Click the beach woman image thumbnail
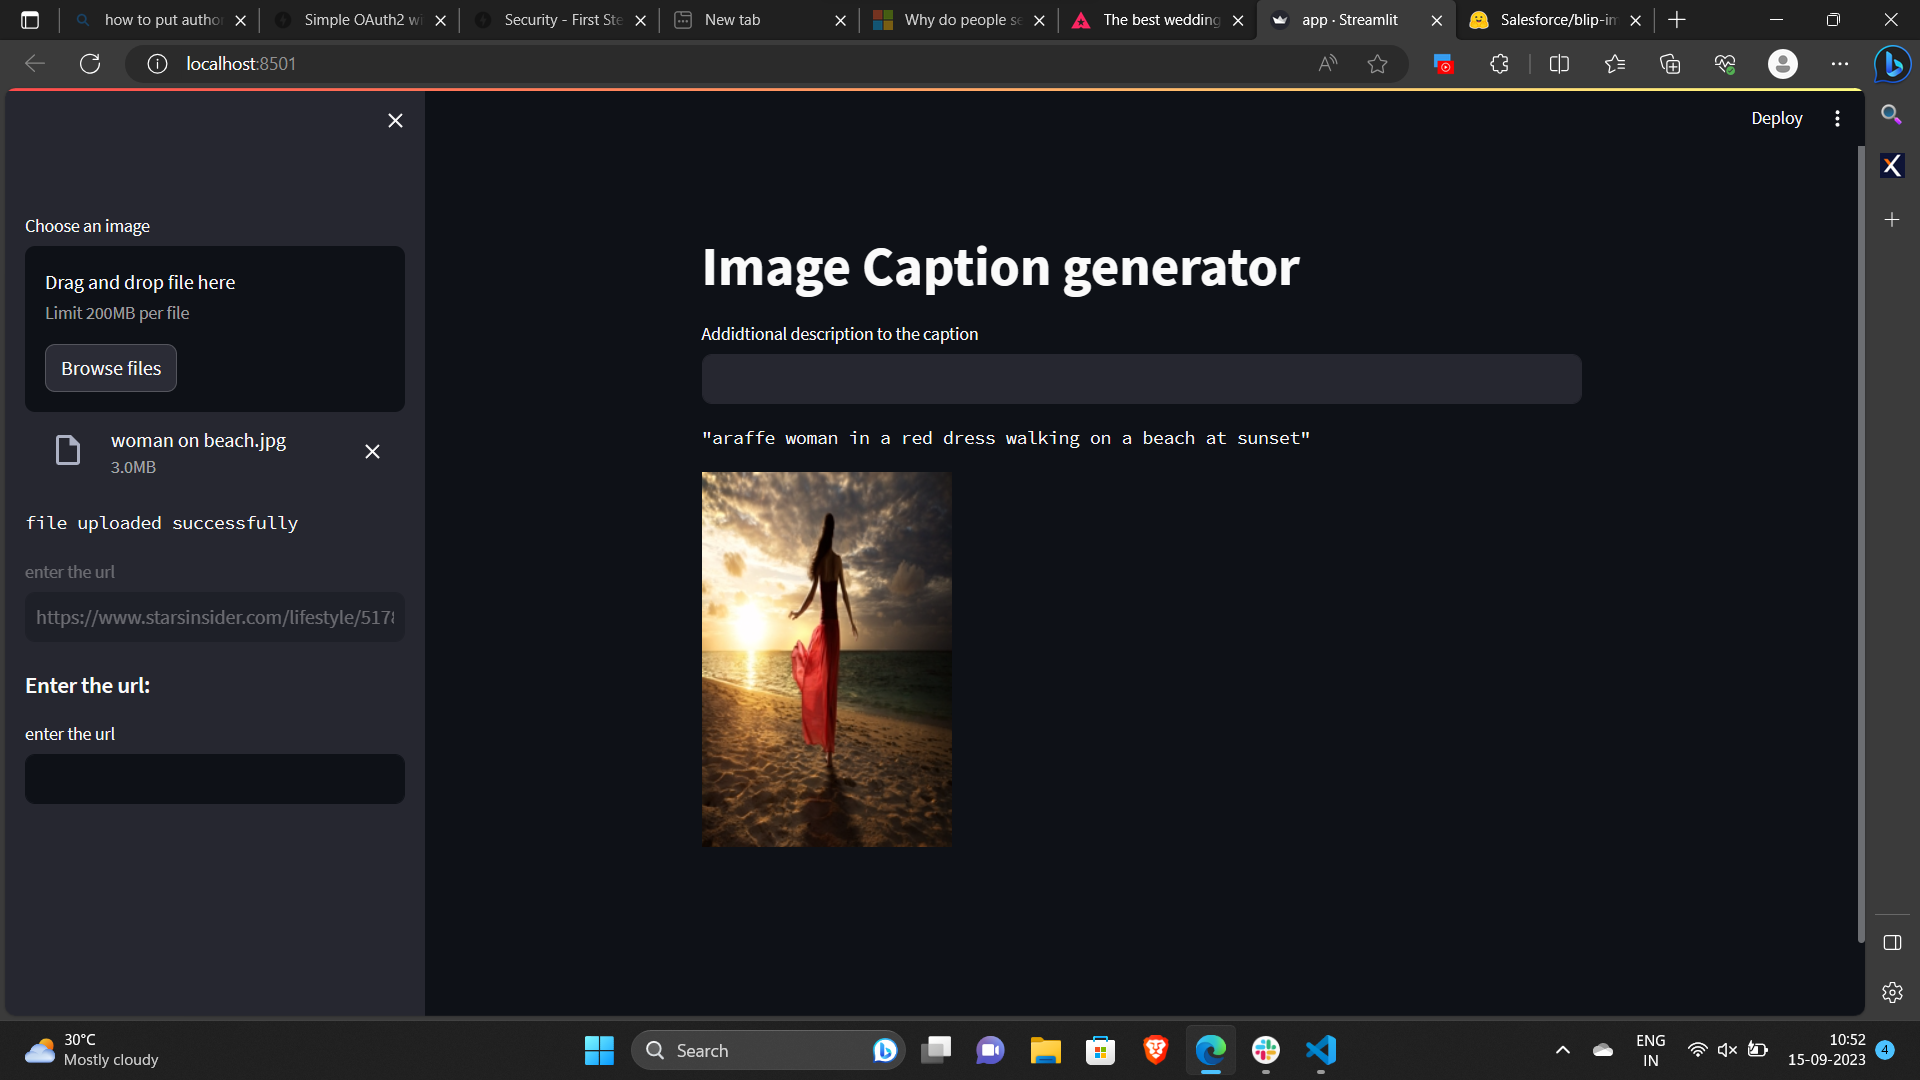1920x1080 pixels. [x=826, y=659]
